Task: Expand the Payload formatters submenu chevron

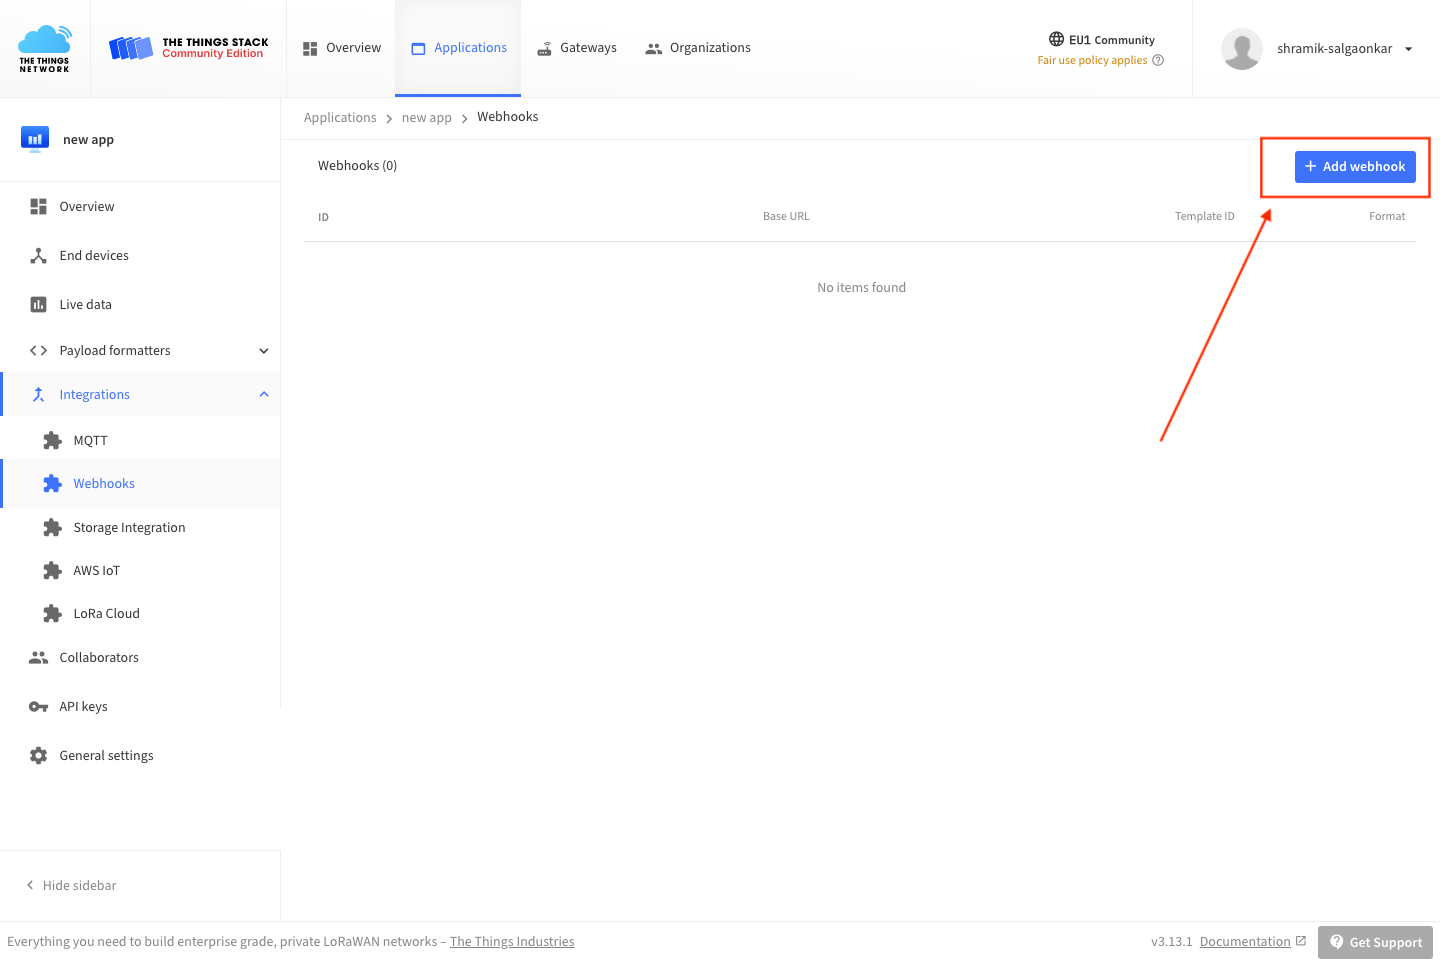Action: pyautogui.click(x=264, y=350)
